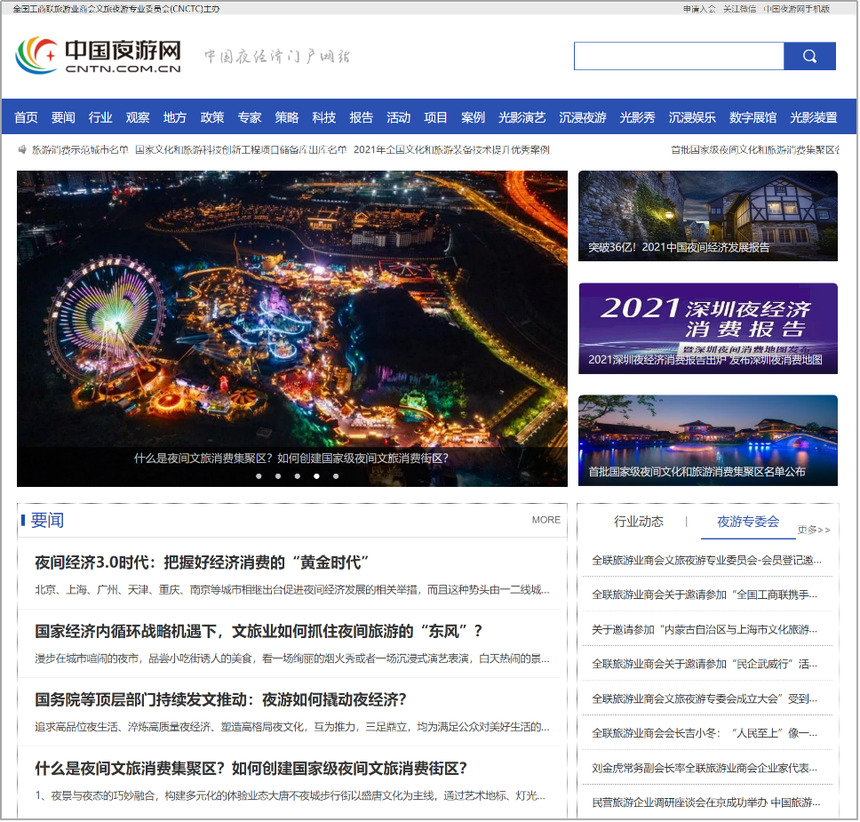Click MORE link in 要闻 section

tap(546, 520)
